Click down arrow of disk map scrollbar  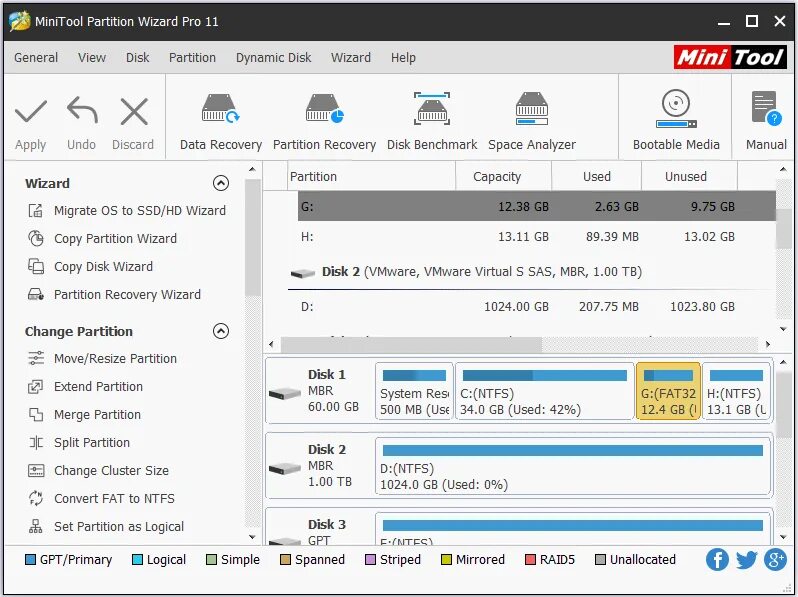(x=783, y=536)
